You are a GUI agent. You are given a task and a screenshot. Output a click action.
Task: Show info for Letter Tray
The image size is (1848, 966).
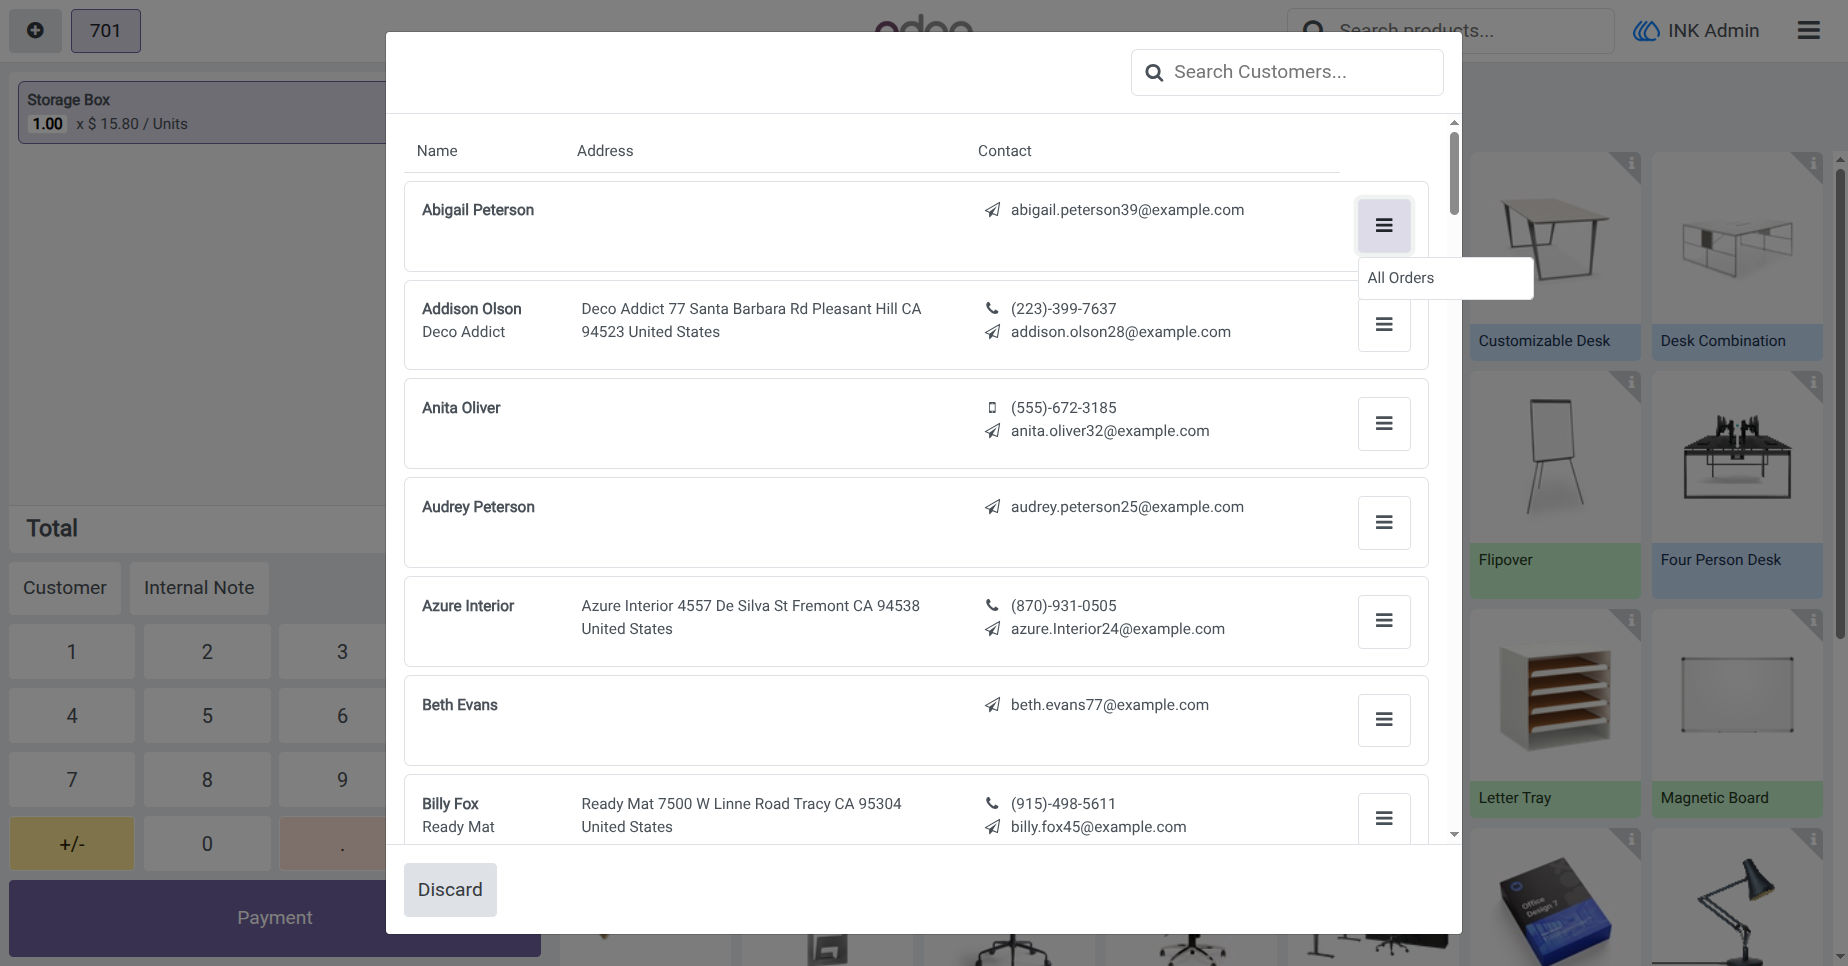coord(1630,620)
